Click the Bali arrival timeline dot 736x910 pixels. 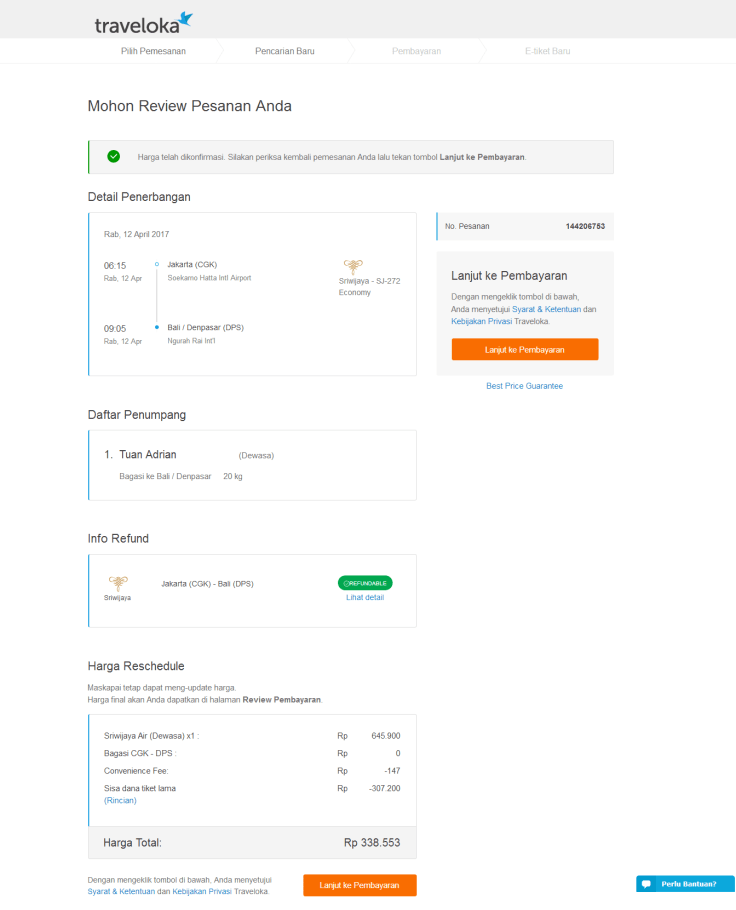157,327
